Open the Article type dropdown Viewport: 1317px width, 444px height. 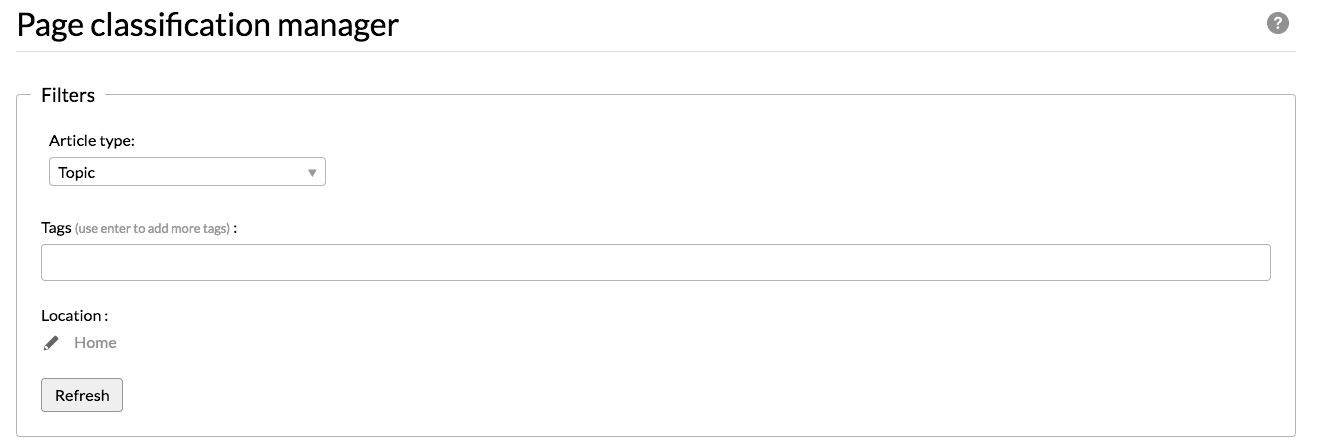(187, 172)
